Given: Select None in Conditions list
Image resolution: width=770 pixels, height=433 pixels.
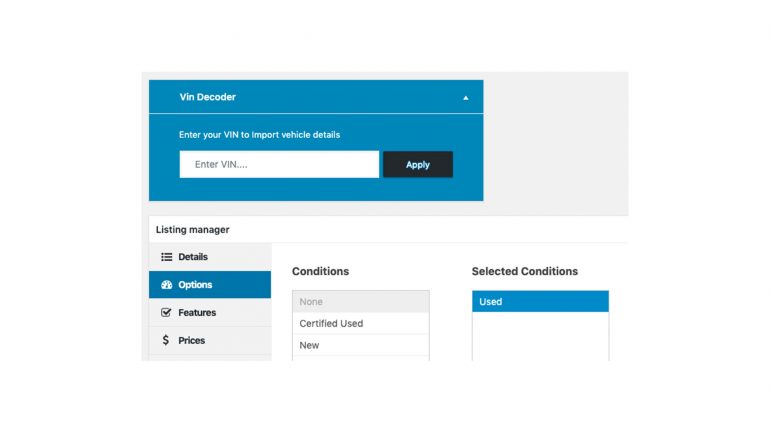Looking at the screenshot, I should pyautogui.click(x=361, y=301).
